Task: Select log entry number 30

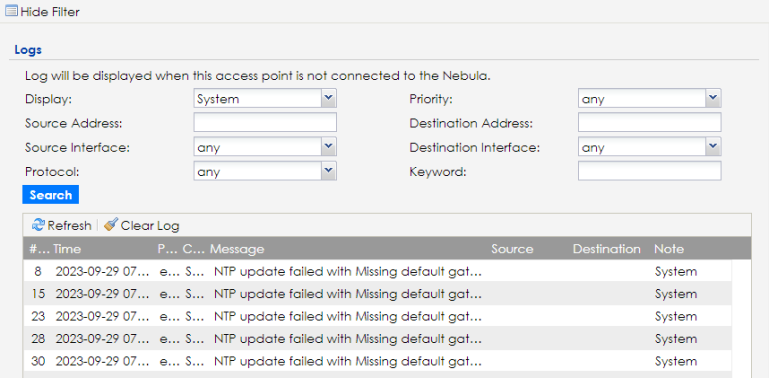Action: [377, 361]
